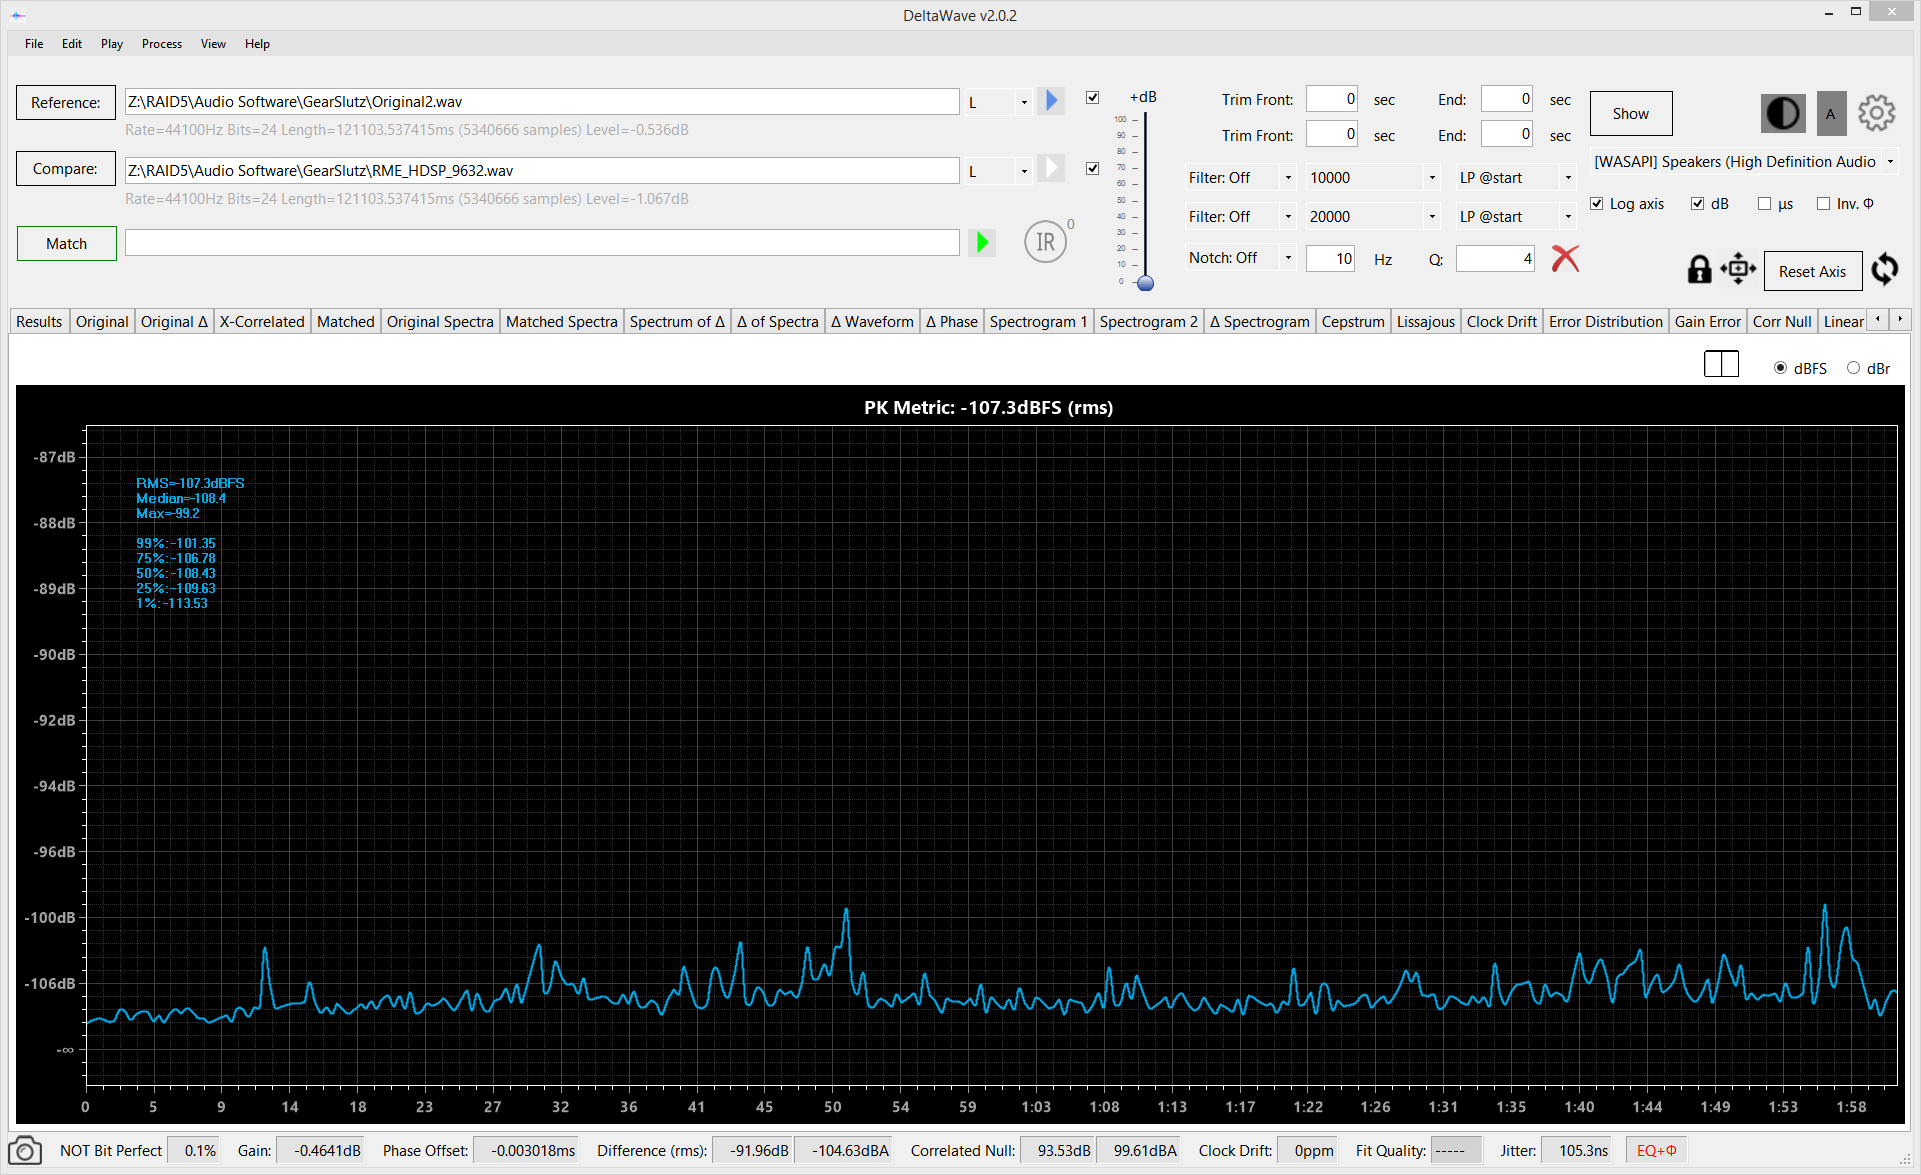Expand the first Filter: Off dropdown
The height and width of the screenshot is (1175, 1921).
(x=1240, y=178)
